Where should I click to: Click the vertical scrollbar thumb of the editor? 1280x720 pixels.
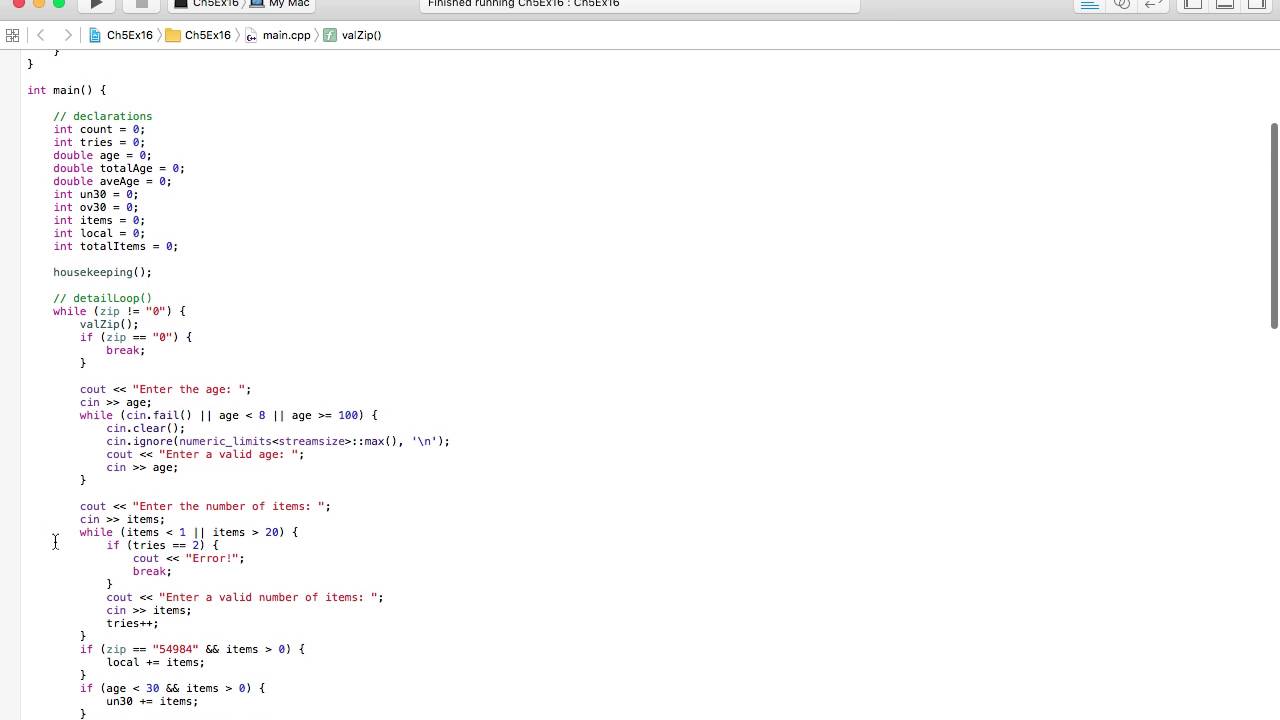(x=1274, y=225)
